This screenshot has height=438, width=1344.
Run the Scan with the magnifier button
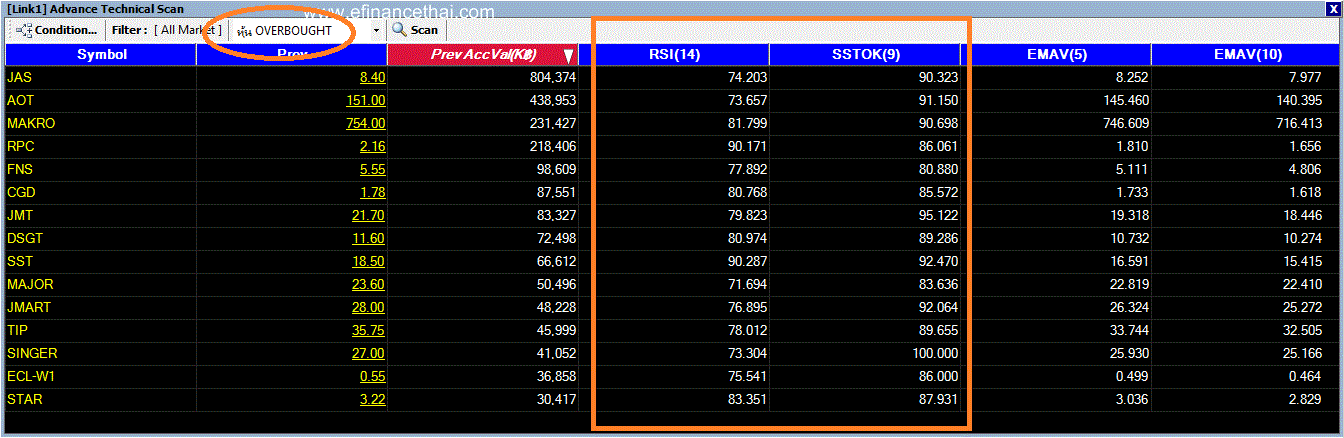click(415, 30)
